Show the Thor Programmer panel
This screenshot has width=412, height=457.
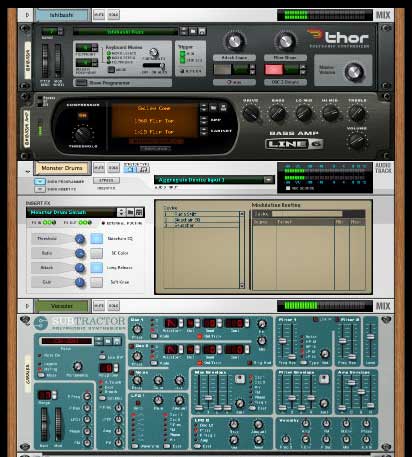pos(80,83)
